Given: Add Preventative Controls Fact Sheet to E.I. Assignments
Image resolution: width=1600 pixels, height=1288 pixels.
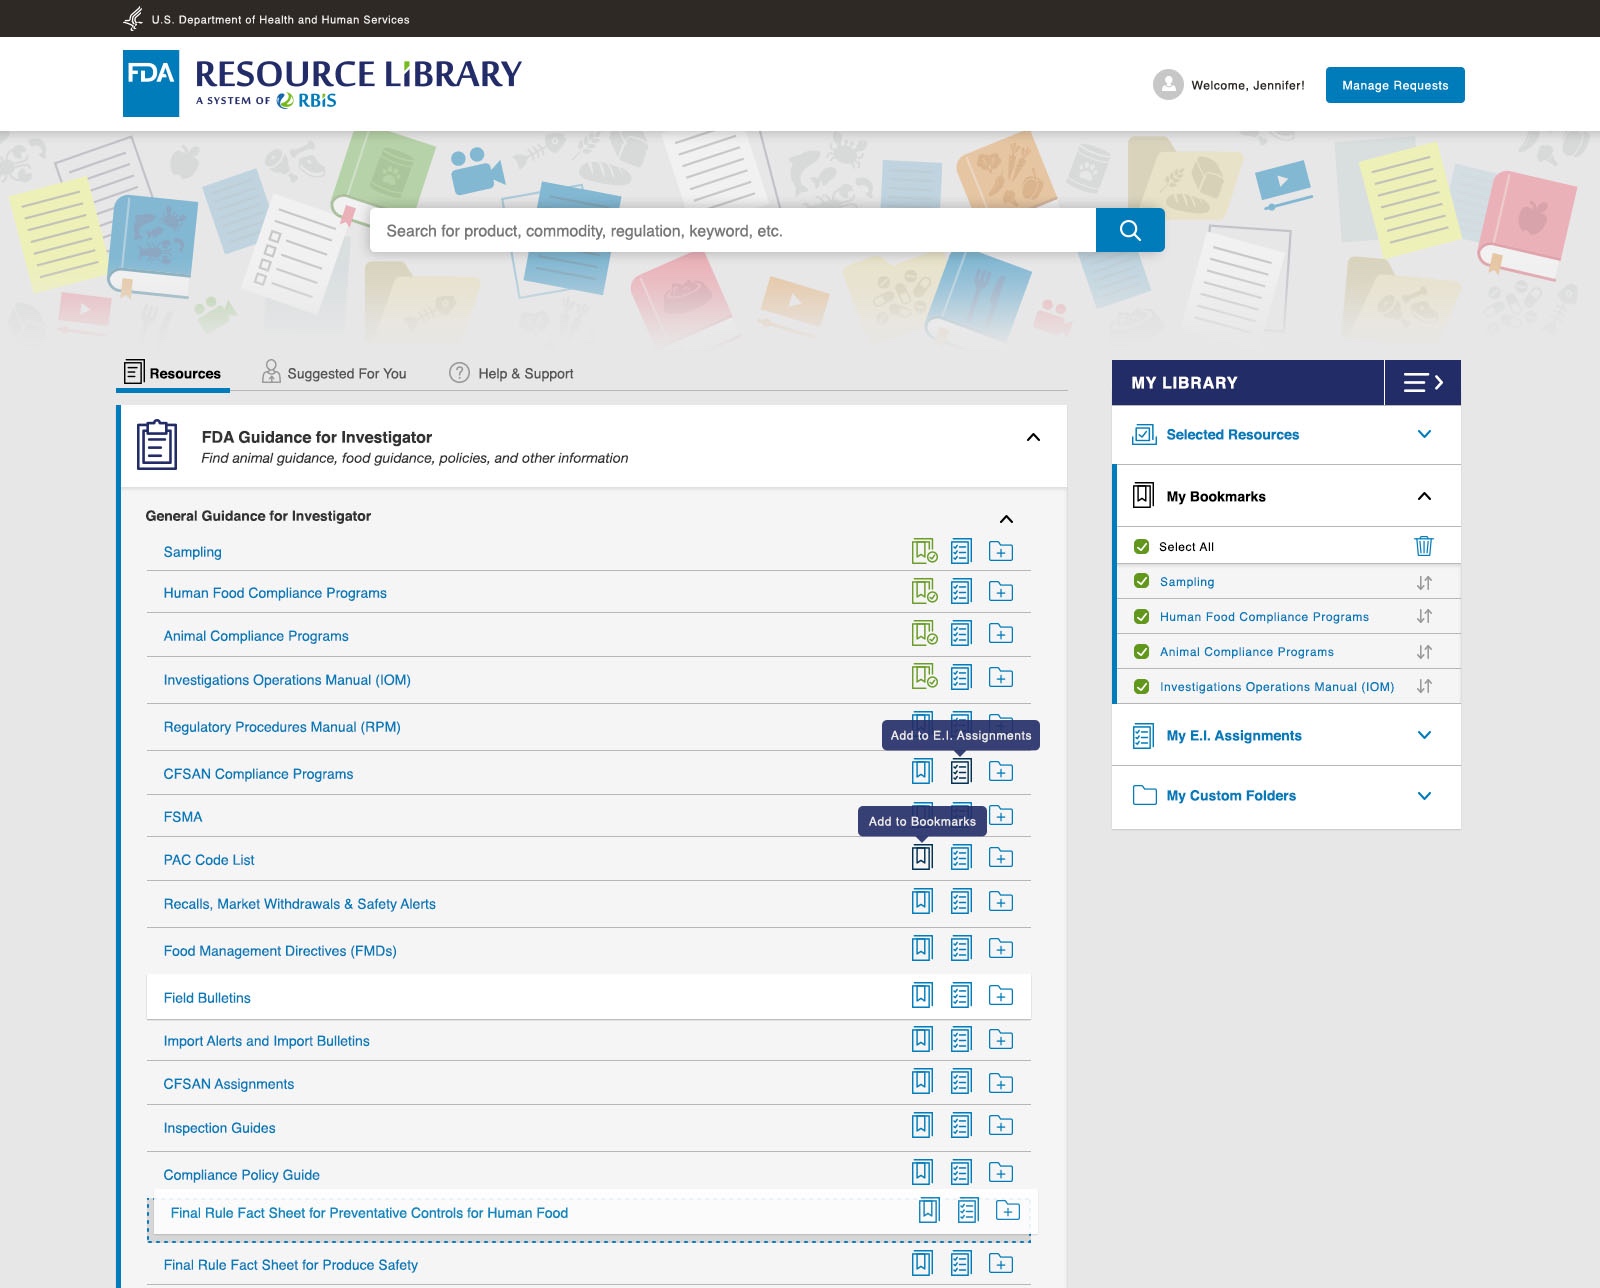Looking at the screenshot, I should click(x=968, y=1211).
